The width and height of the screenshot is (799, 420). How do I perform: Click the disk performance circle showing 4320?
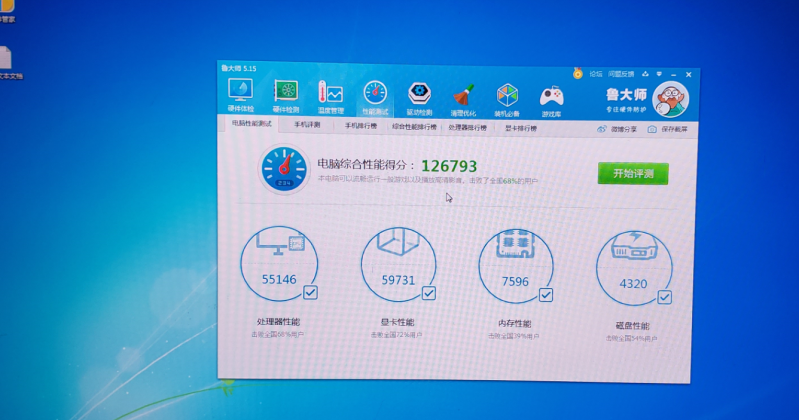point(634,268)
